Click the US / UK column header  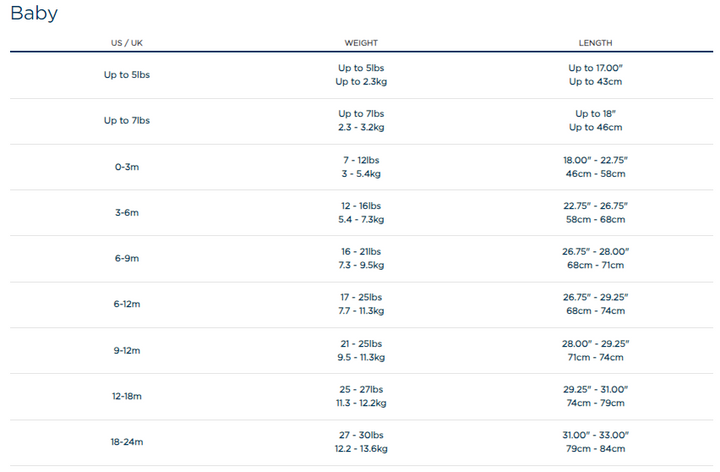click(x=127, y=43)
